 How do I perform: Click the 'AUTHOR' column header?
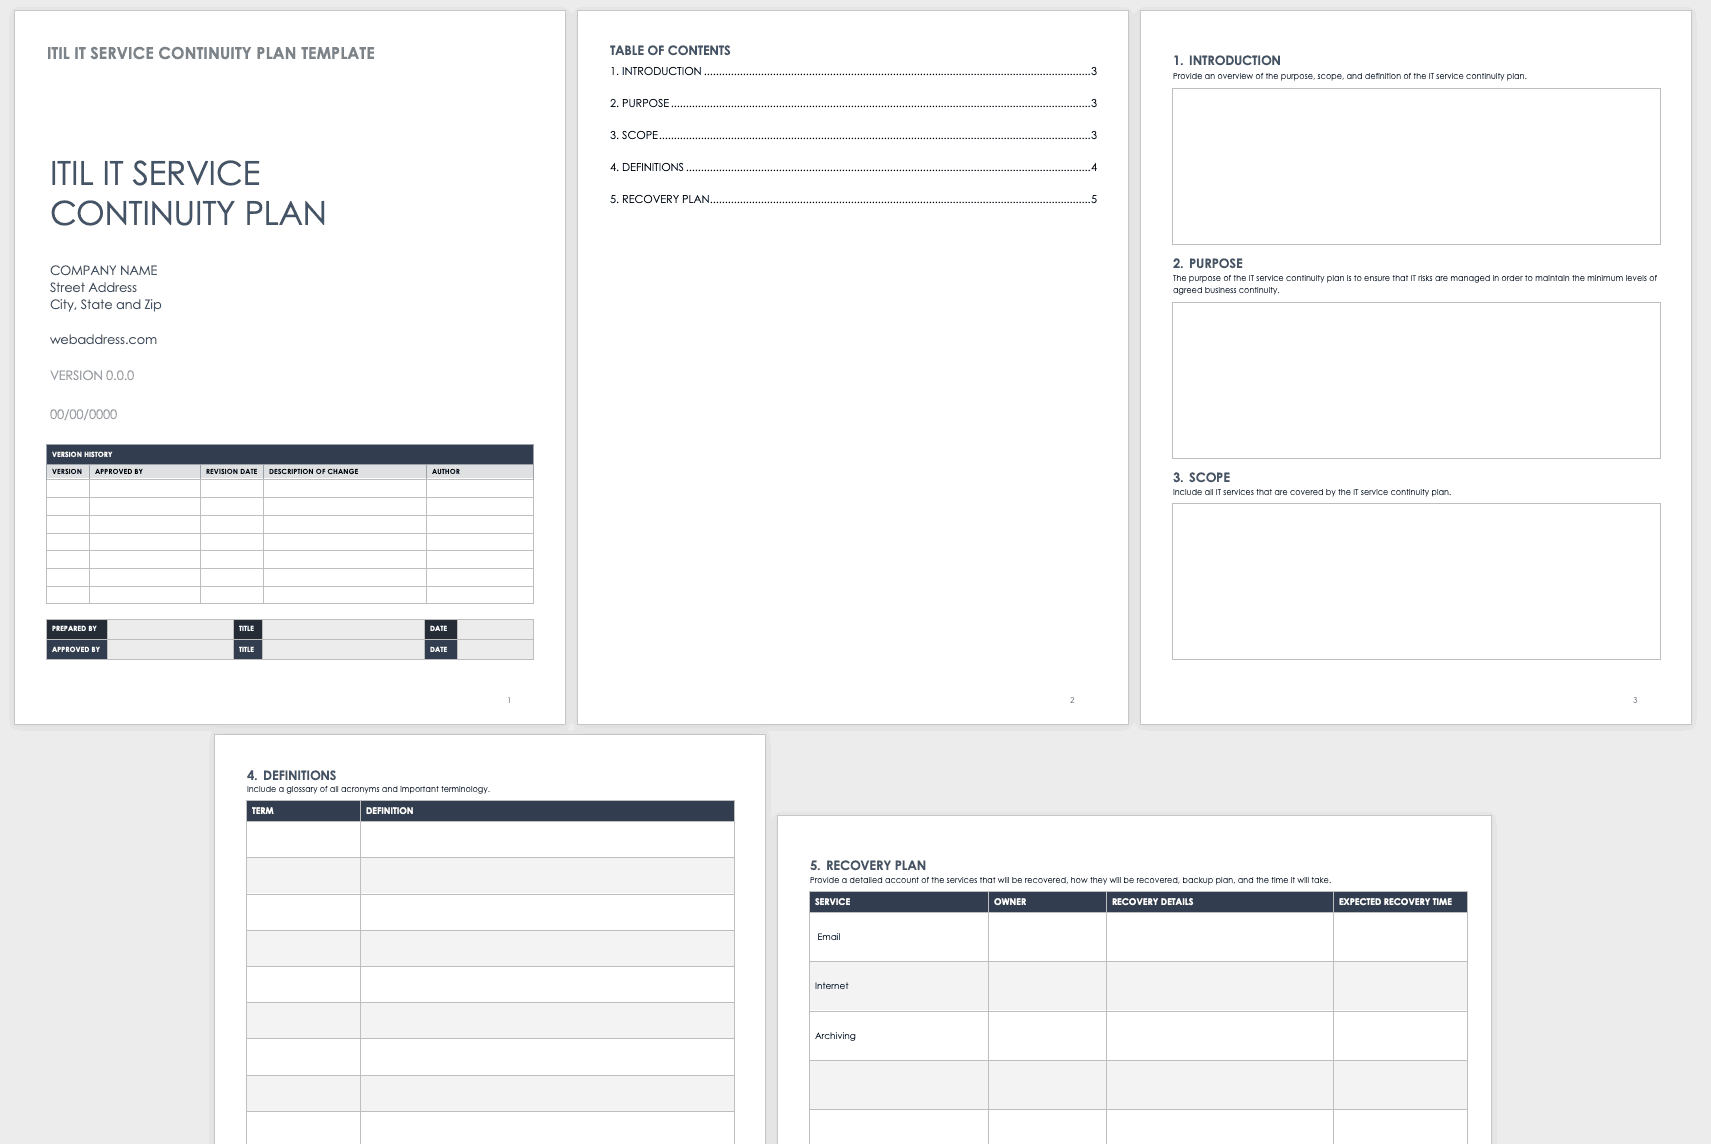click(x=480, y=471)
